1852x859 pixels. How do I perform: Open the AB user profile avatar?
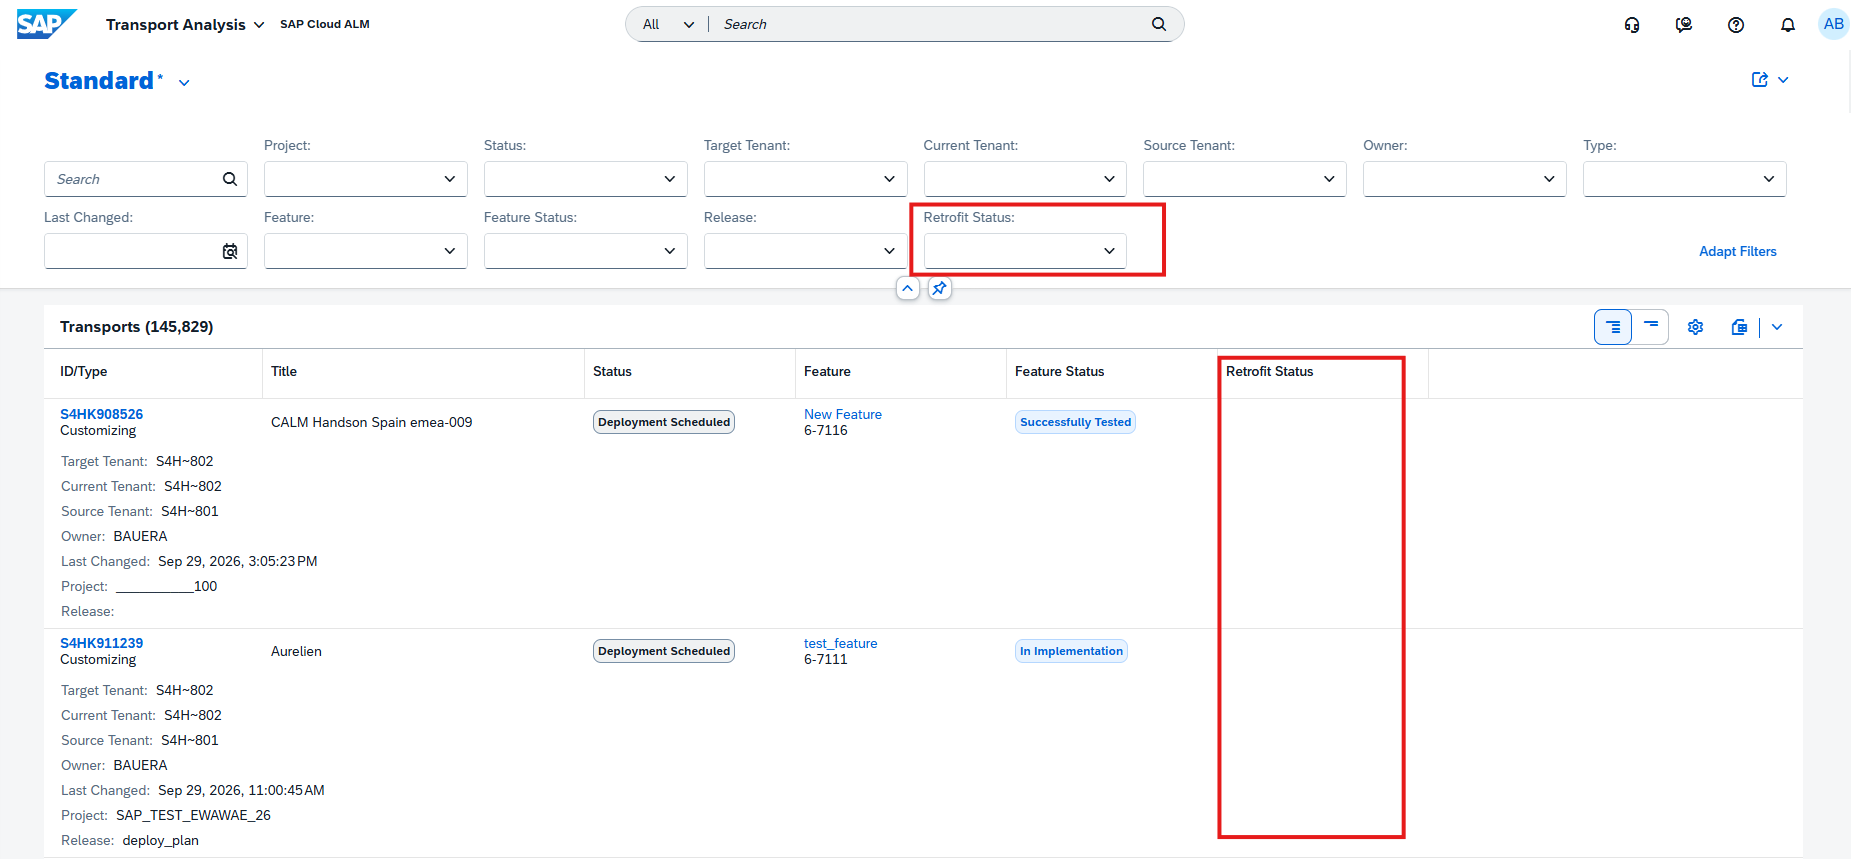[x=1833, y=24]
